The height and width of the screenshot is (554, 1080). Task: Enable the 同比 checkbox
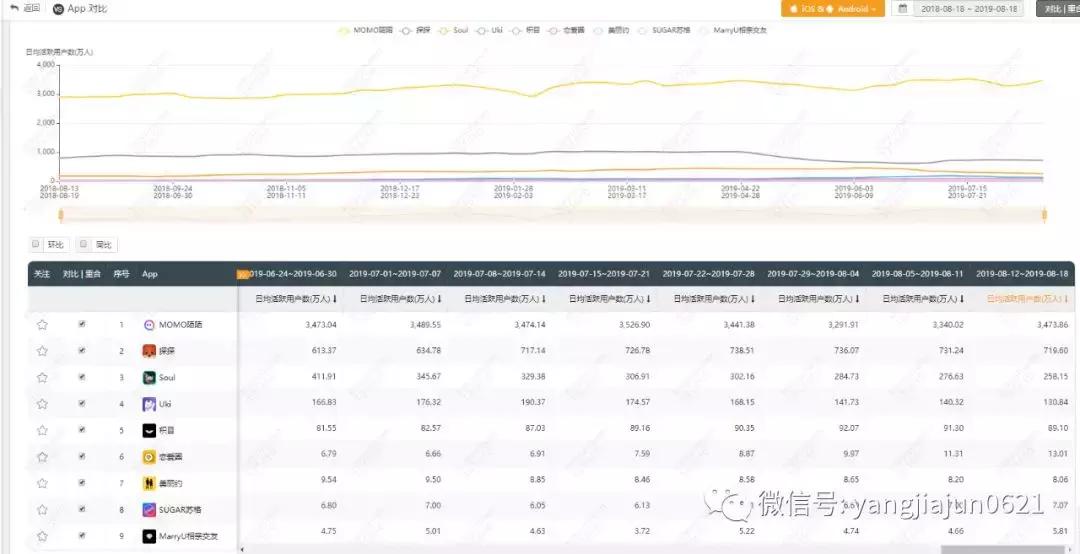(83, 243)
